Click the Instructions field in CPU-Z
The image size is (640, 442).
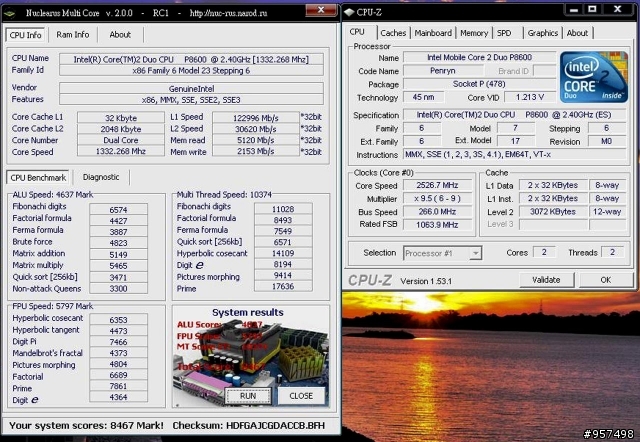point(514,154)
